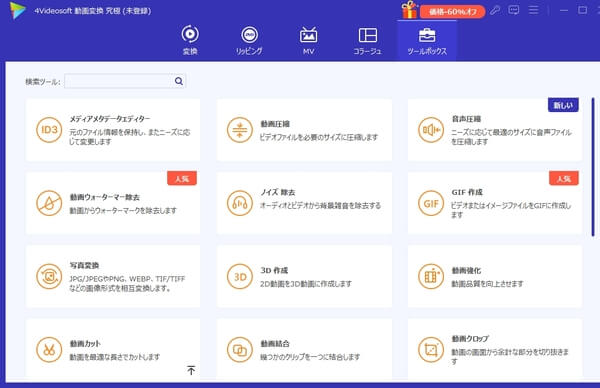
Task: Open the feedback chat bubble icon
Action: (x=514, y=10)
